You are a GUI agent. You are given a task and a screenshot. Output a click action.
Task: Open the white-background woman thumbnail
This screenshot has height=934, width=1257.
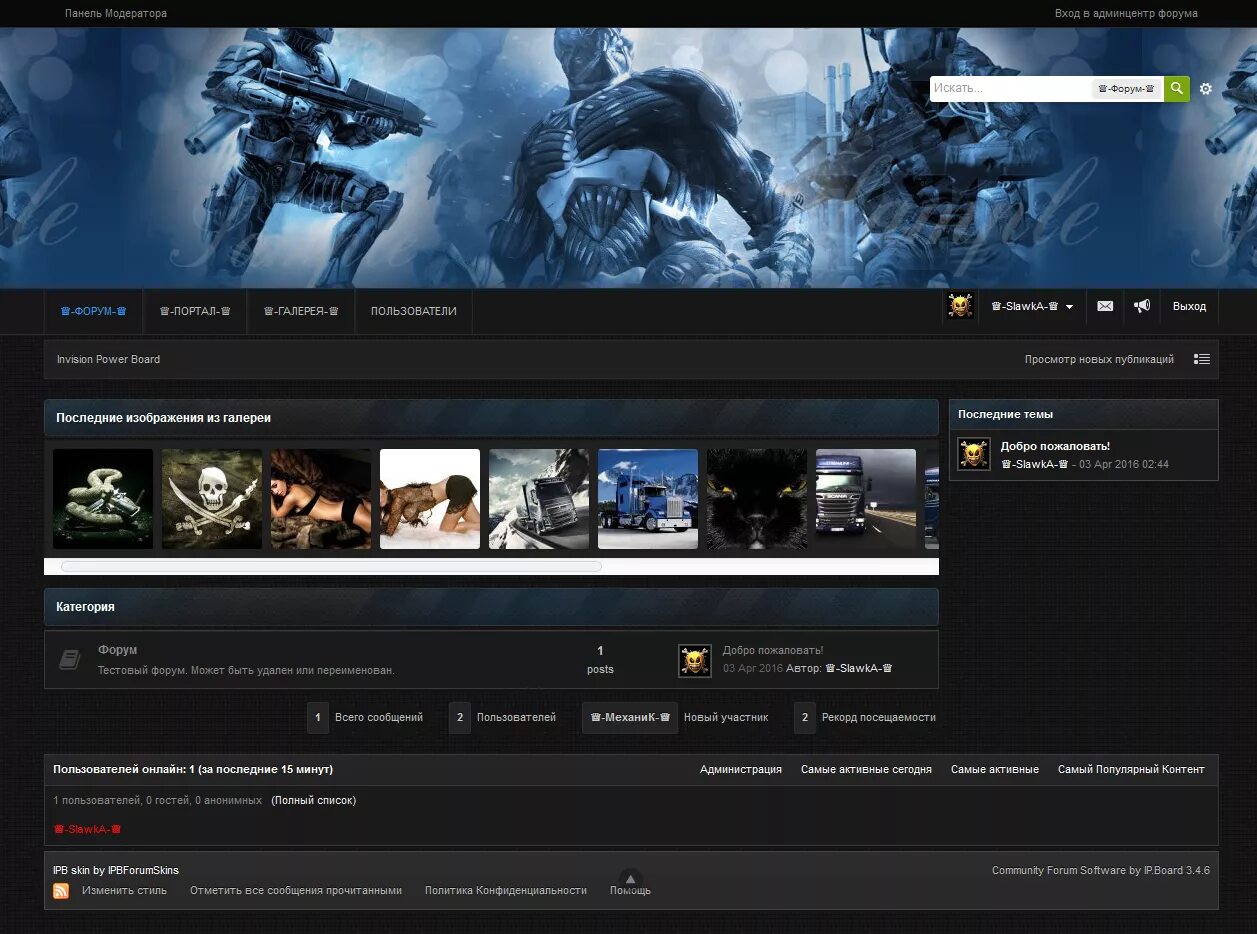coord(430,499)
